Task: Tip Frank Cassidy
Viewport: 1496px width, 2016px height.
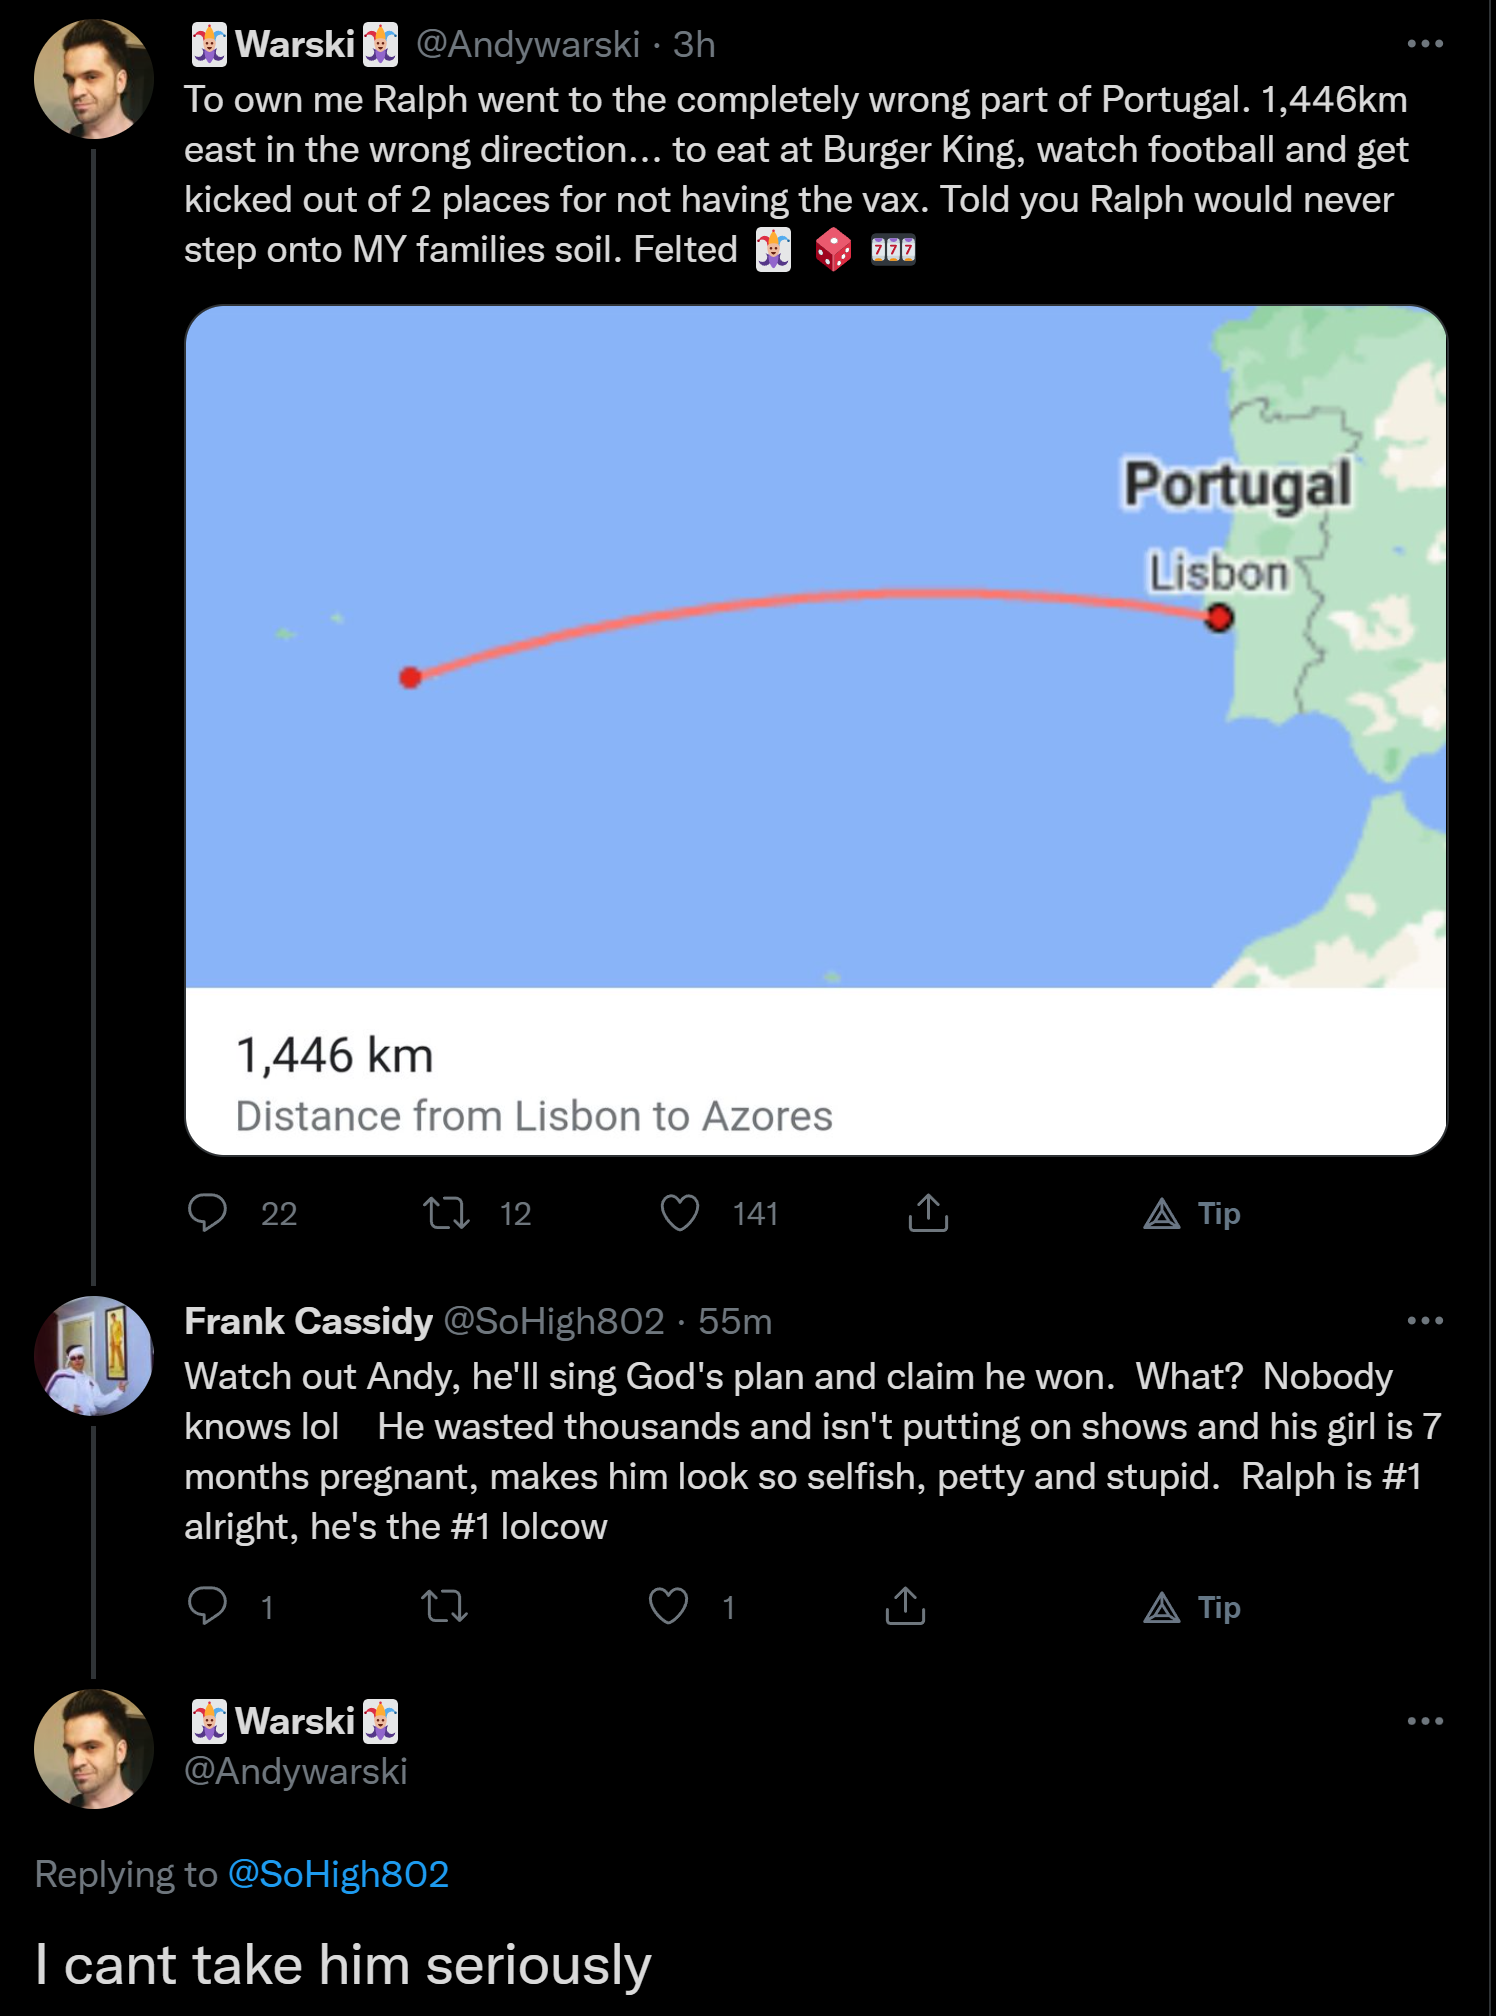Action: coord(1191,1606)
